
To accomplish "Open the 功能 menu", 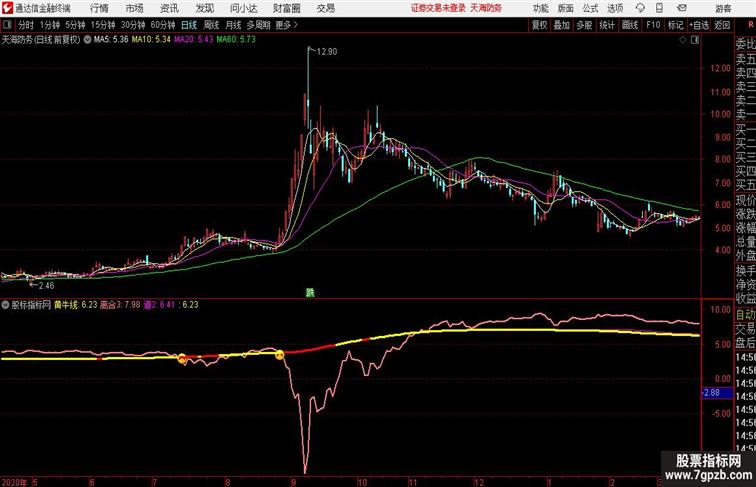I will point(540,8).
